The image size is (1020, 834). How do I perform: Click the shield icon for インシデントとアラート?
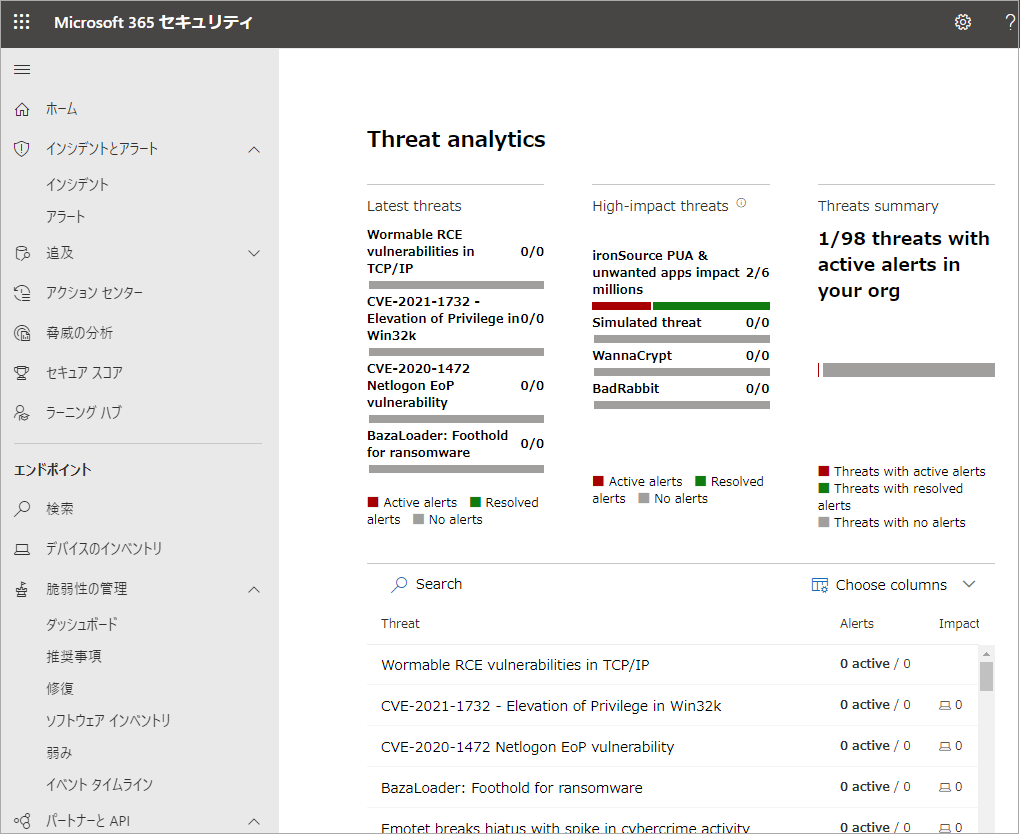(22, 149)
